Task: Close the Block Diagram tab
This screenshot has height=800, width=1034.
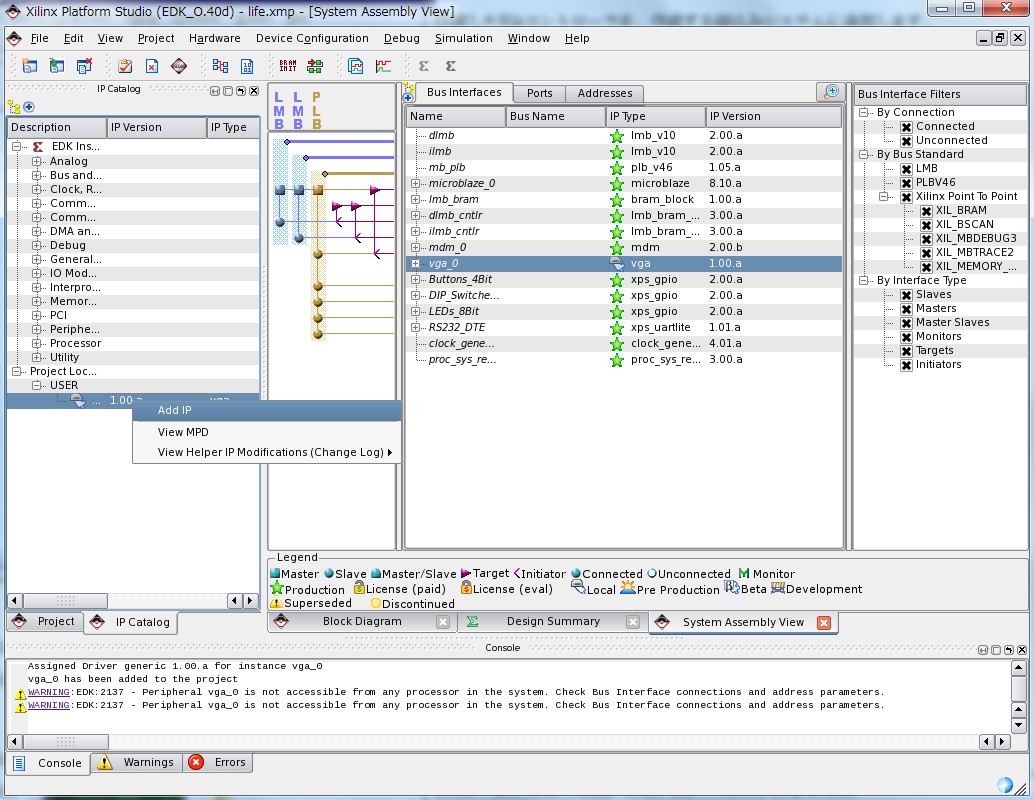Action: coord(443,622)
